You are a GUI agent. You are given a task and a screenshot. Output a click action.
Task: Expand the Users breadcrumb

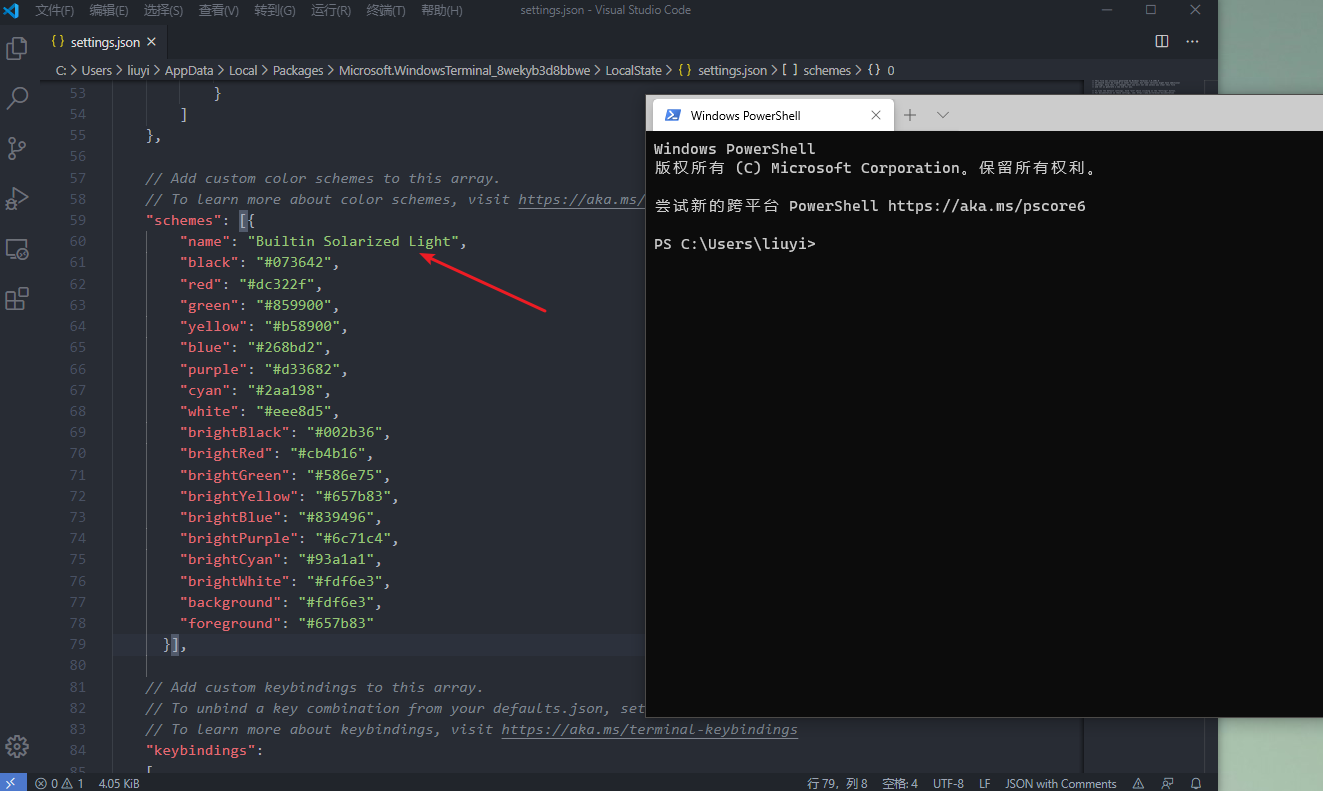[96, 70]
